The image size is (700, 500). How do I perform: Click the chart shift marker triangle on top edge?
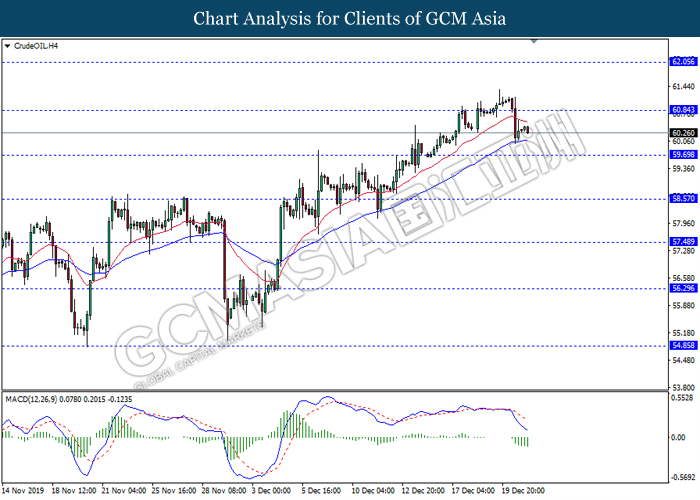coord(533,42)
